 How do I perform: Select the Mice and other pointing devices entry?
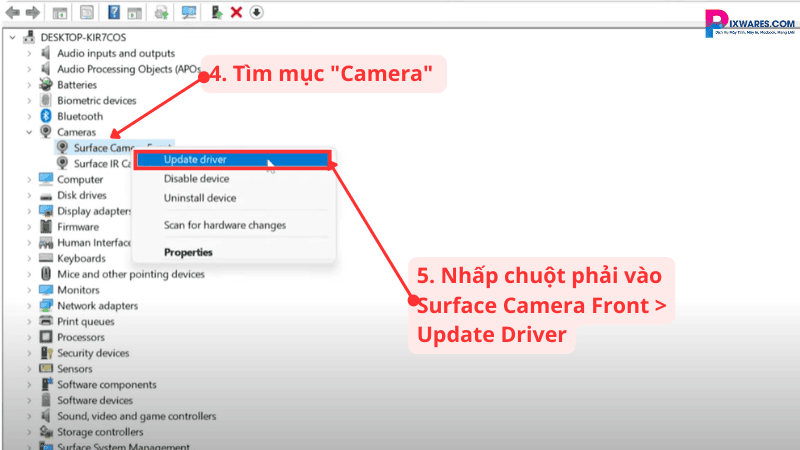130,274
